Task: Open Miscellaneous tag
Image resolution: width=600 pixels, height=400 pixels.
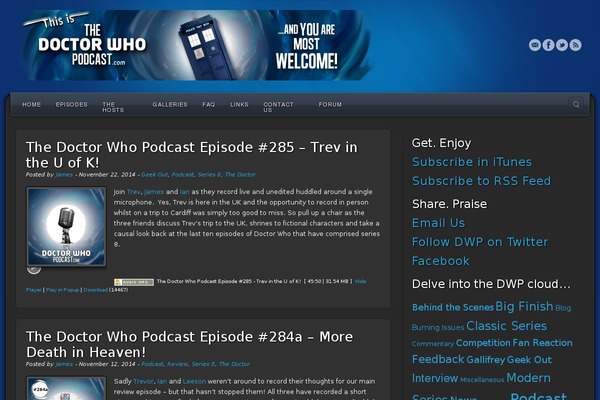Action: click(482, 380)
